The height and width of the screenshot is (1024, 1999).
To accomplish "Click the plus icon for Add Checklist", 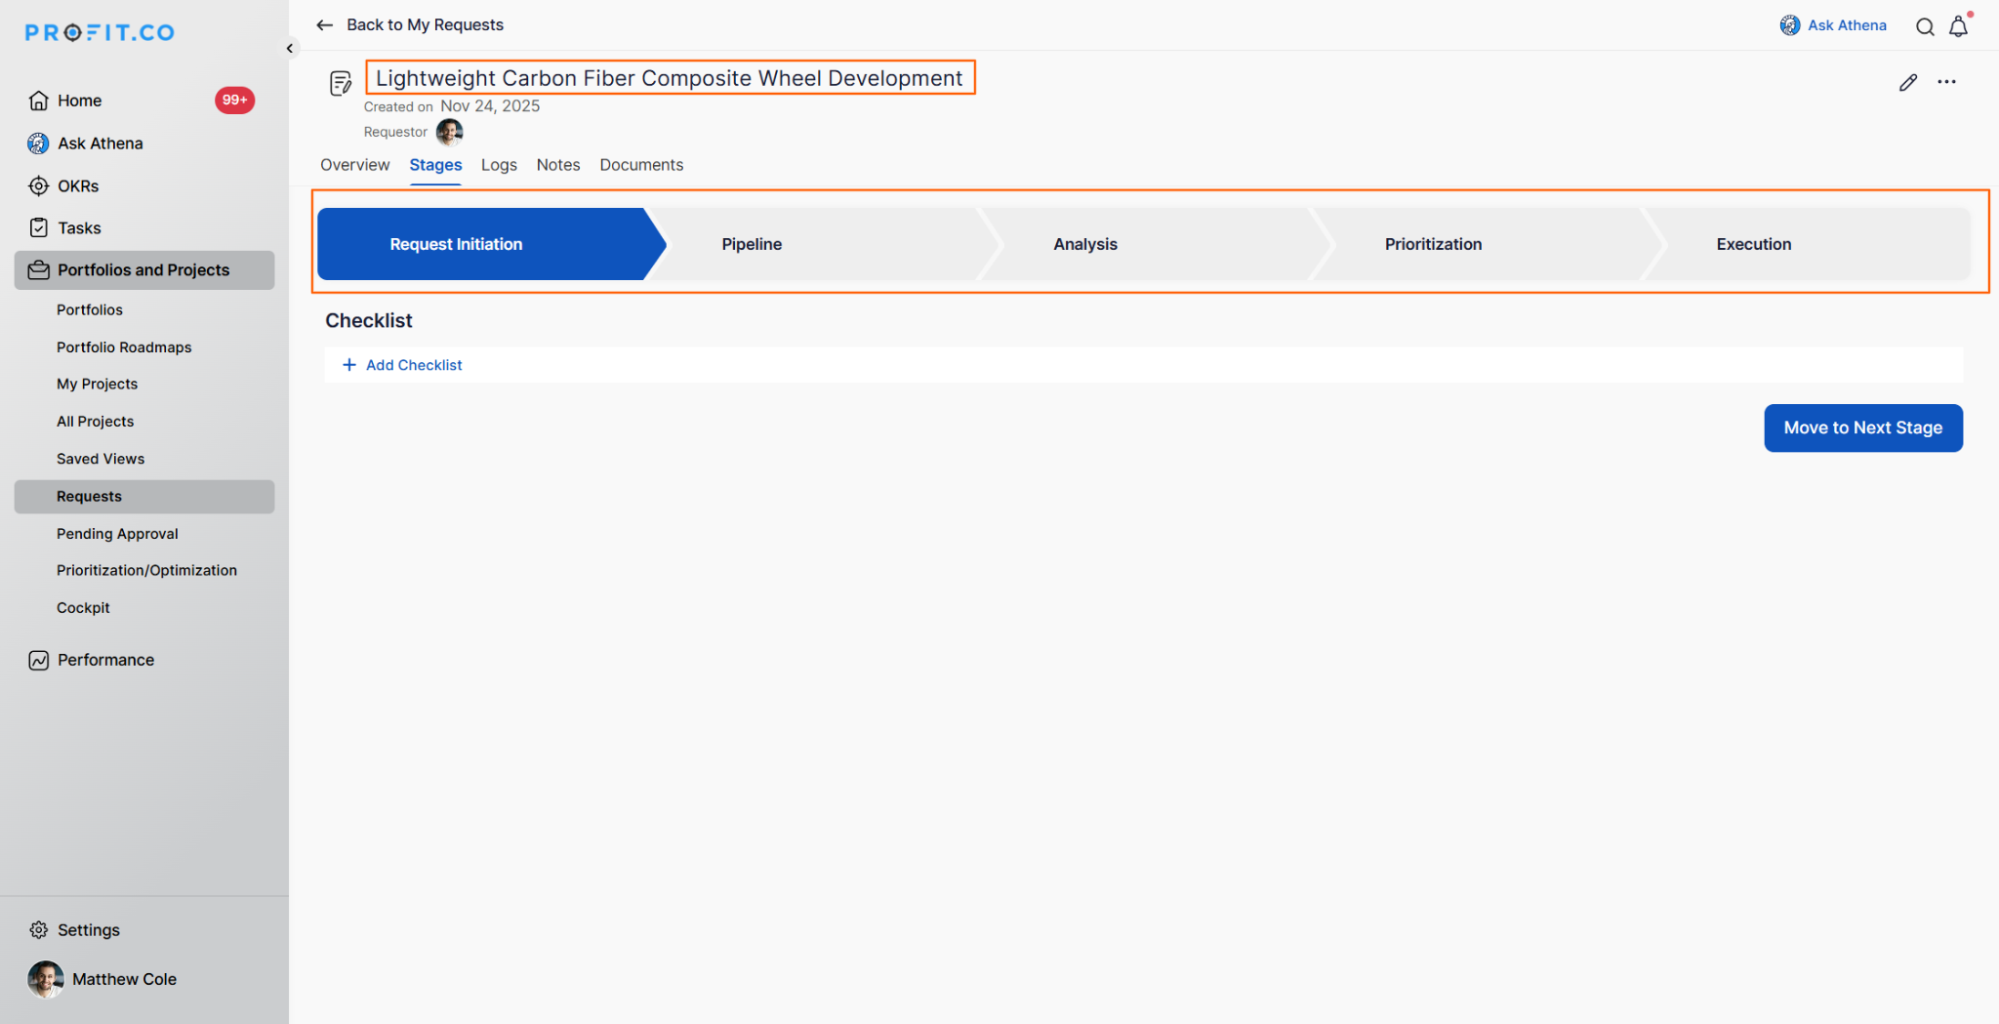I will (x=349, y=365).
